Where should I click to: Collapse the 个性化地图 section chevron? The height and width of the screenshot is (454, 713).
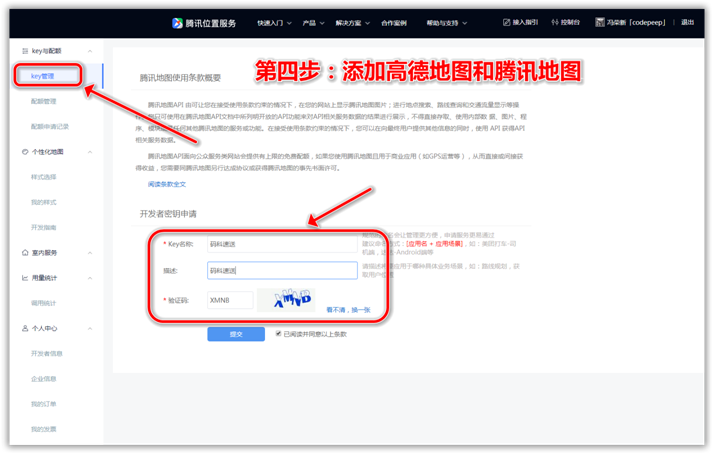(90, 152)
